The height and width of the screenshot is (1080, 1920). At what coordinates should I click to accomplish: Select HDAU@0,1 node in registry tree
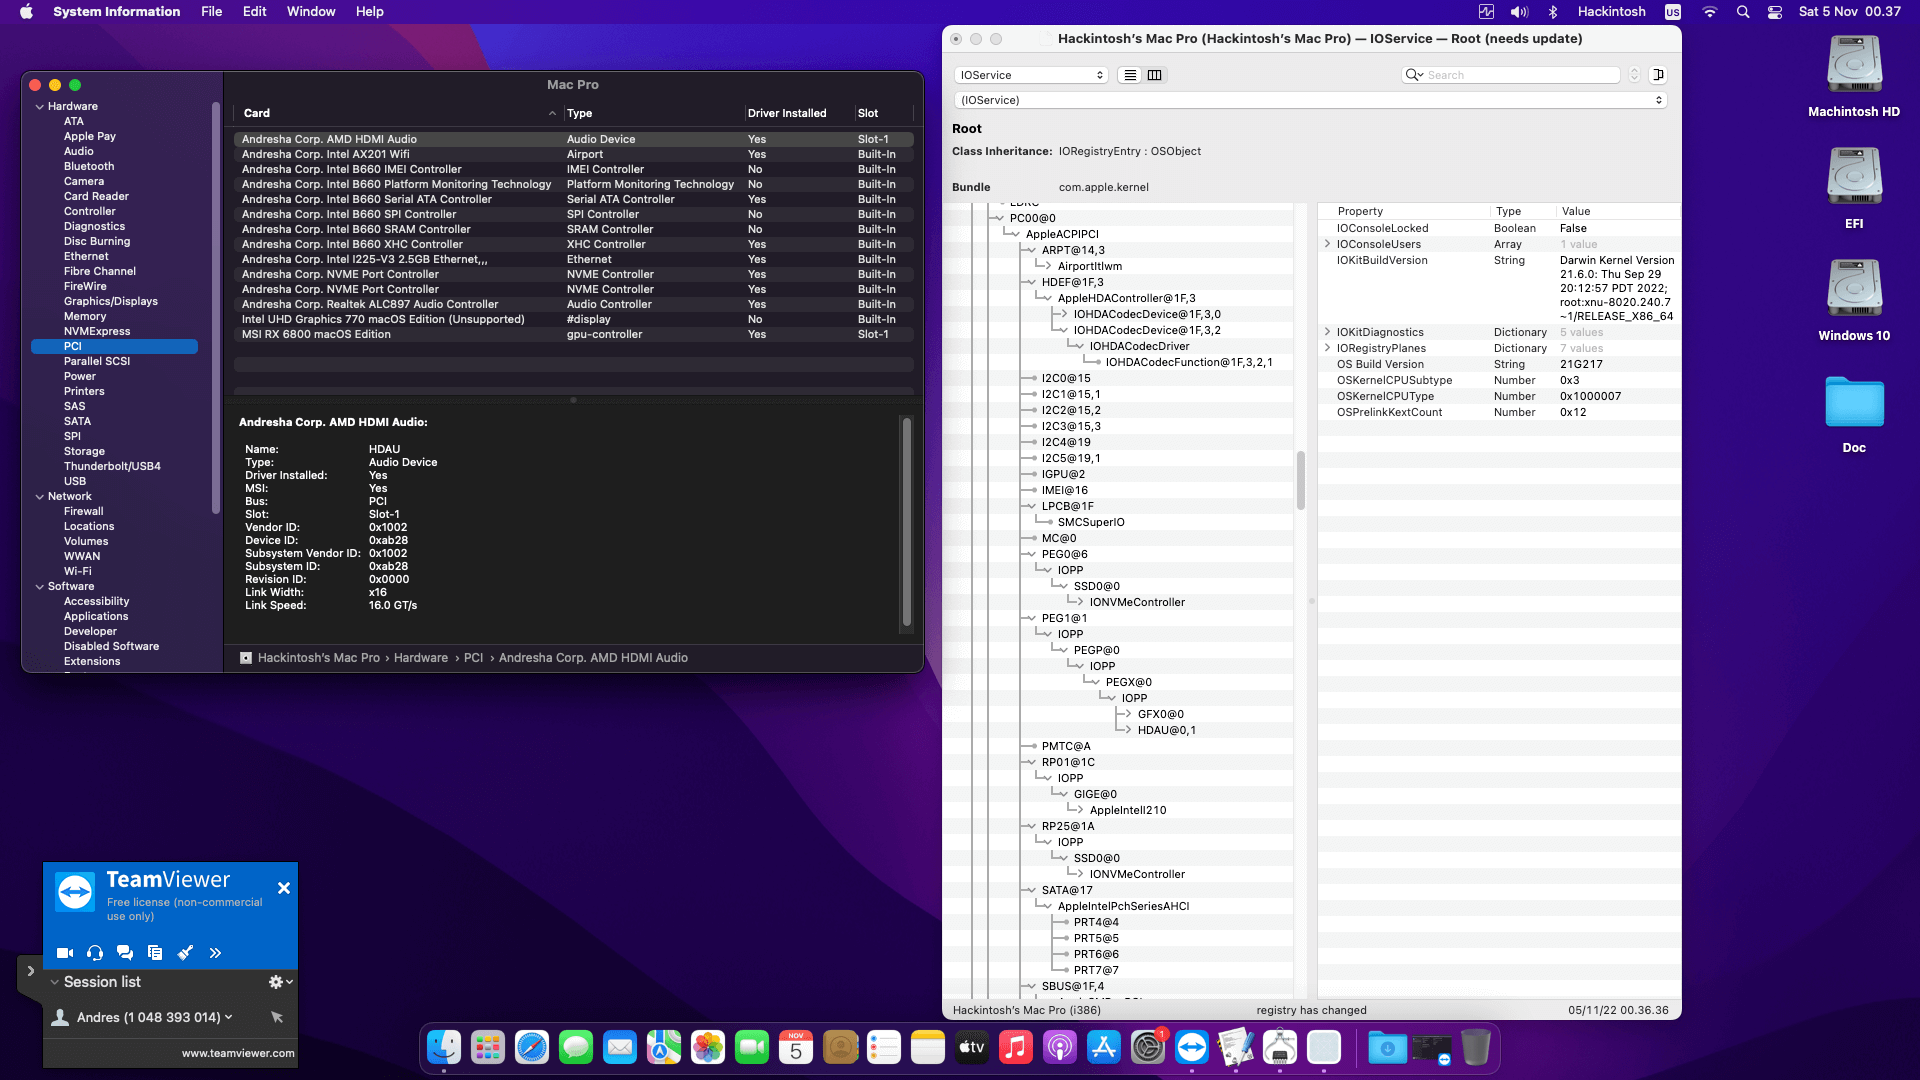point(1166,730)
